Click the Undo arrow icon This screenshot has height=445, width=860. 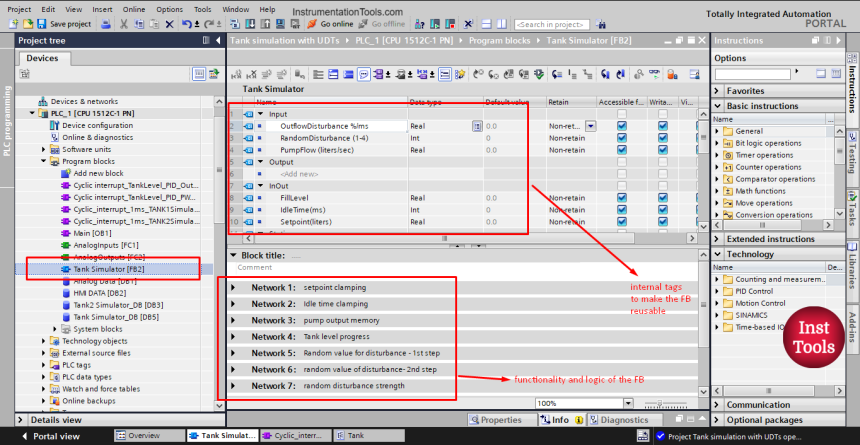pos(186,24)
